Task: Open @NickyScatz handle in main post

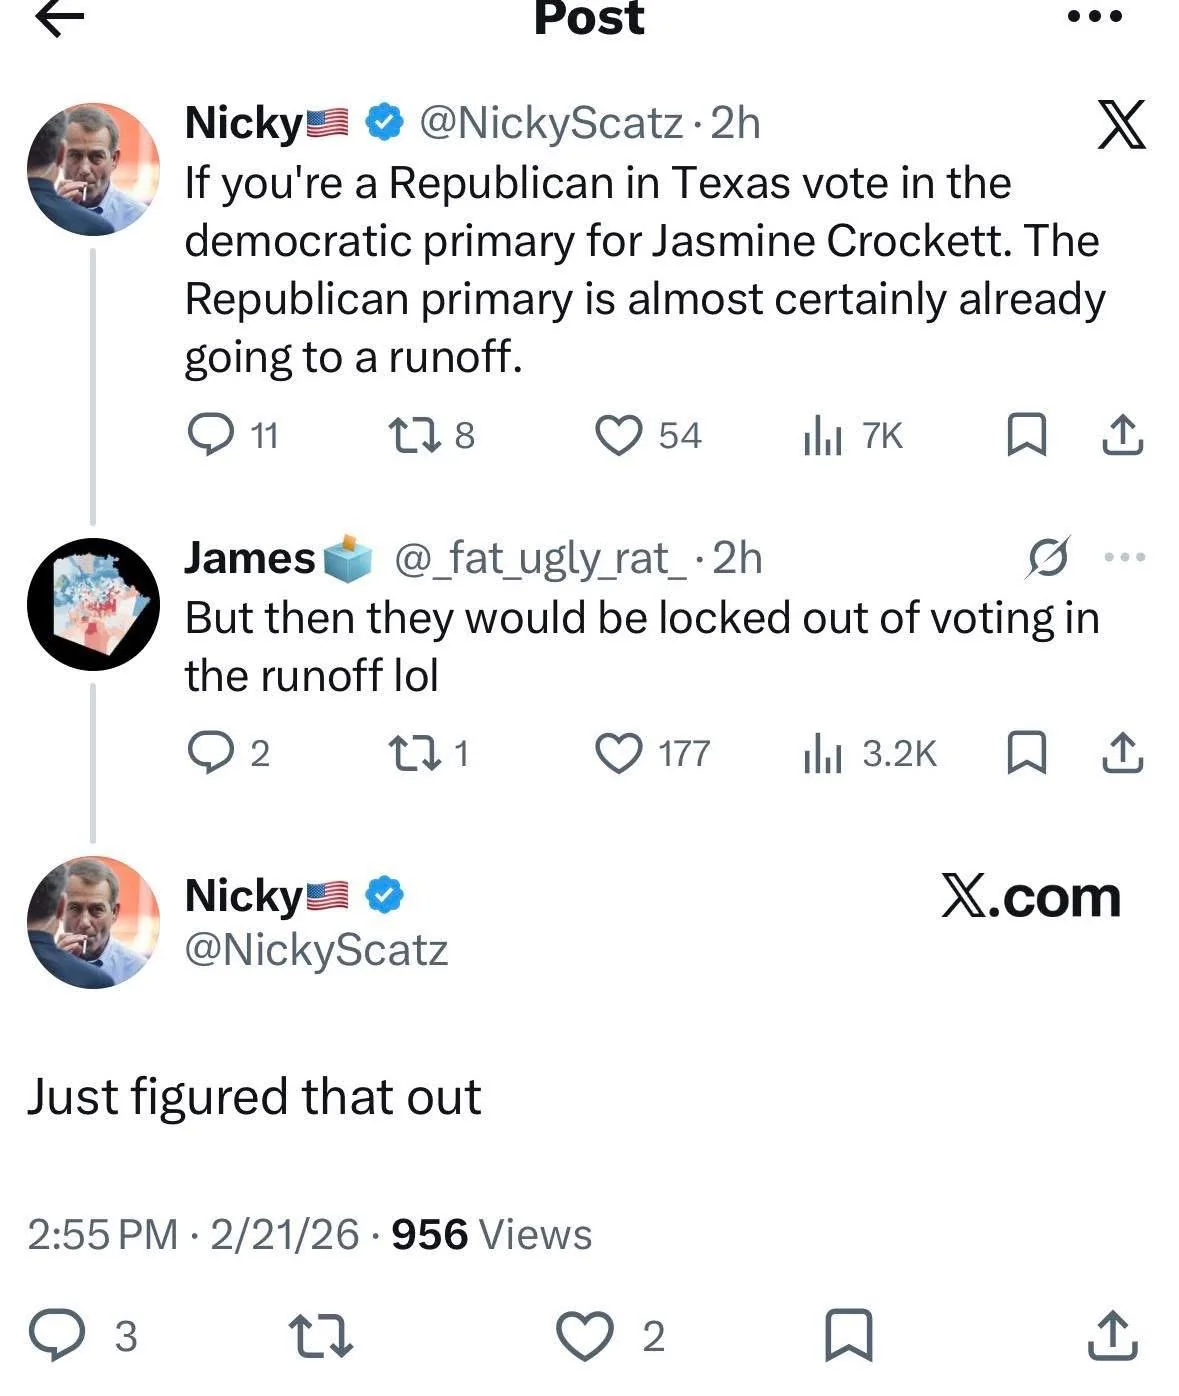Action: pyautogui.click(x=316, y=949)
